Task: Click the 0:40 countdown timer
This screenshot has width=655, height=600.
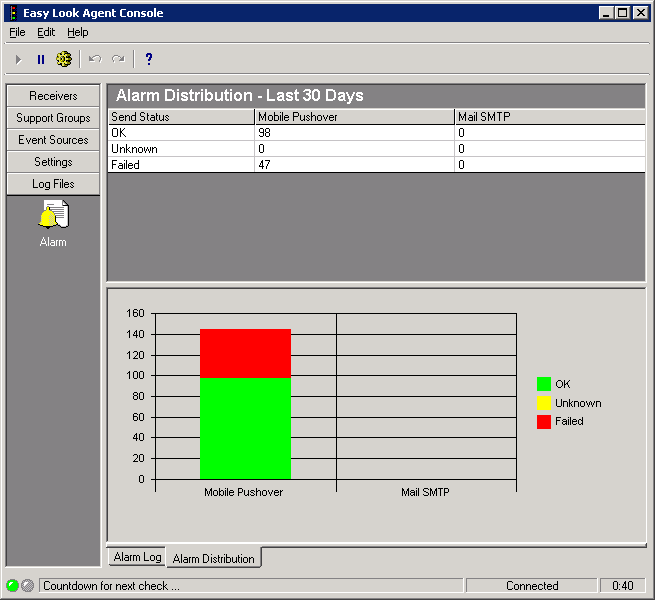Action: (622, 586)
